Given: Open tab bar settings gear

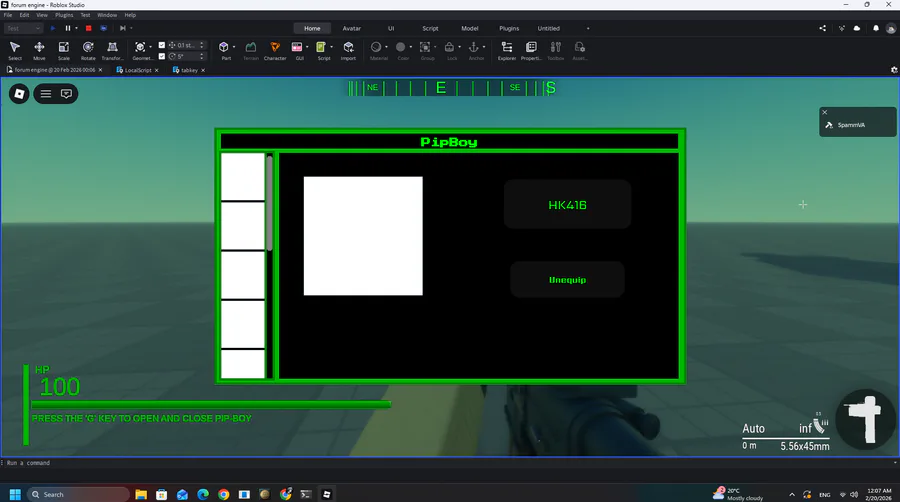Looking at the screenshot, I should pos(894,70).
